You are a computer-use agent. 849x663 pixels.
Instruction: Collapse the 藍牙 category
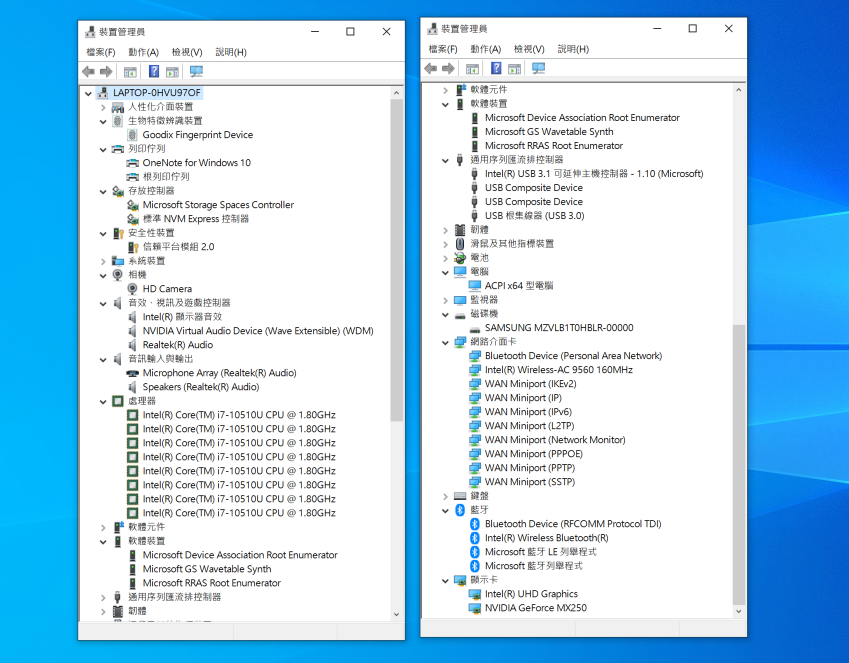click(445, 510)
